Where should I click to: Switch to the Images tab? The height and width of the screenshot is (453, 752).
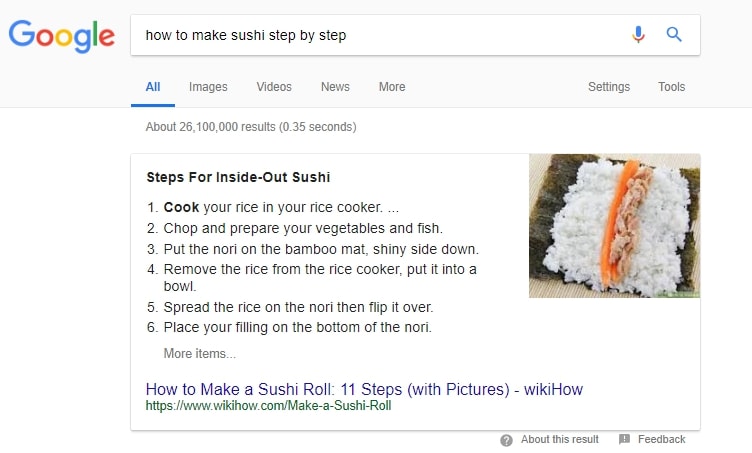tap(208, 87)
